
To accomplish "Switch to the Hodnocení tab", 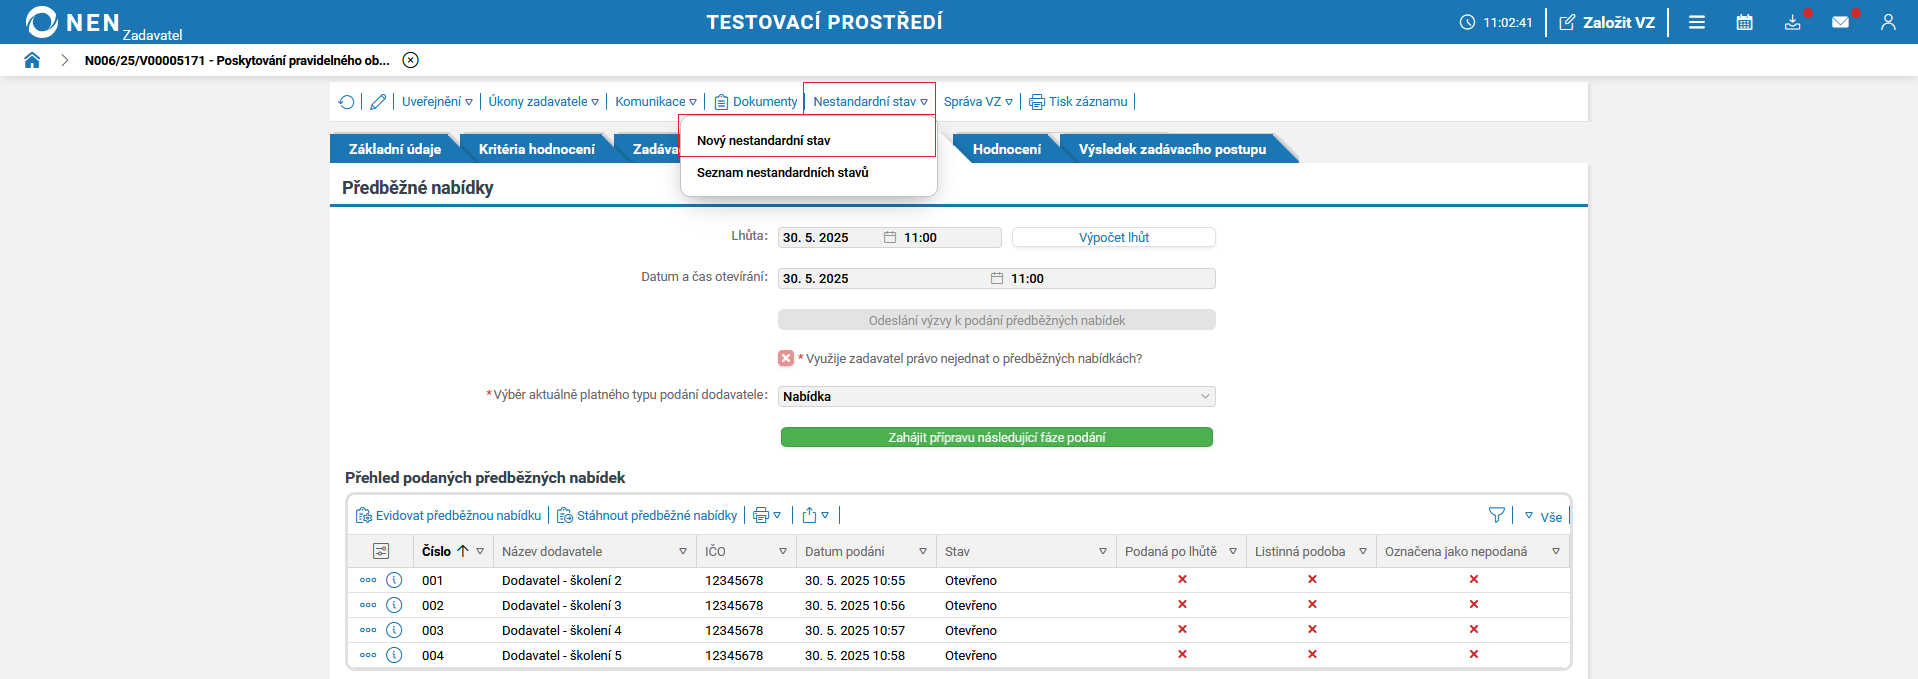I will coord(1006,149).
